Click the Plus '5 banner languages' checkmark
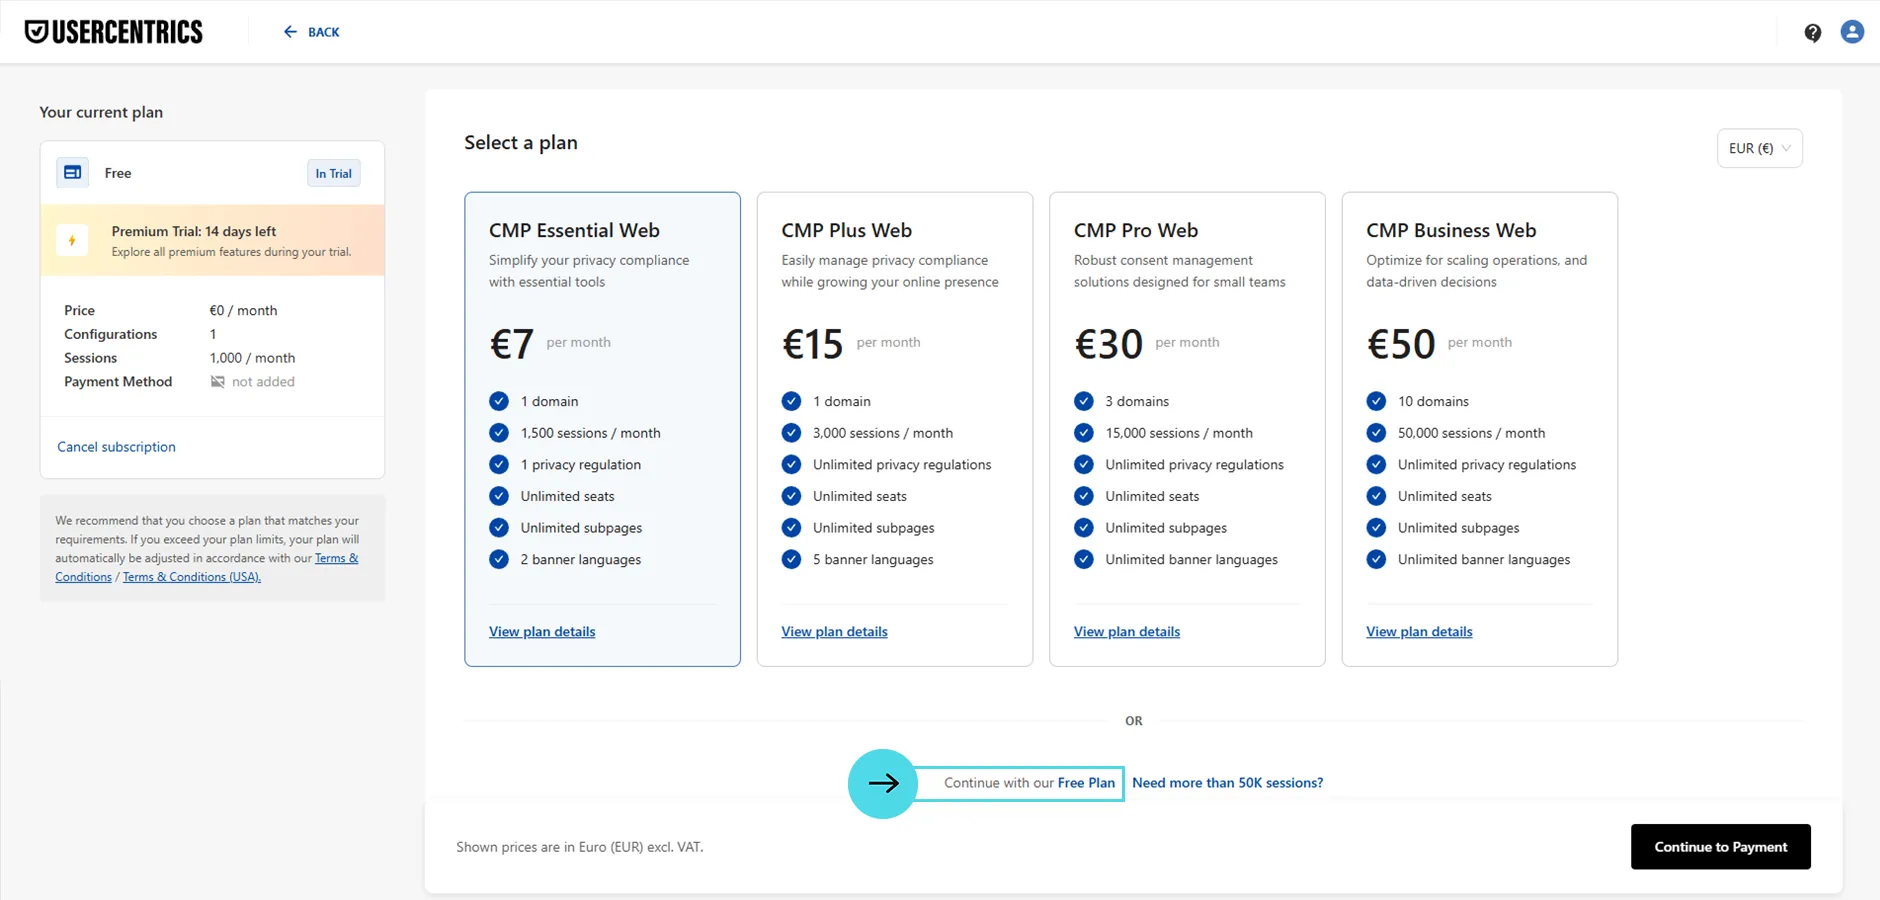Viewport: 1880px width, 900px height. point(791,559)
